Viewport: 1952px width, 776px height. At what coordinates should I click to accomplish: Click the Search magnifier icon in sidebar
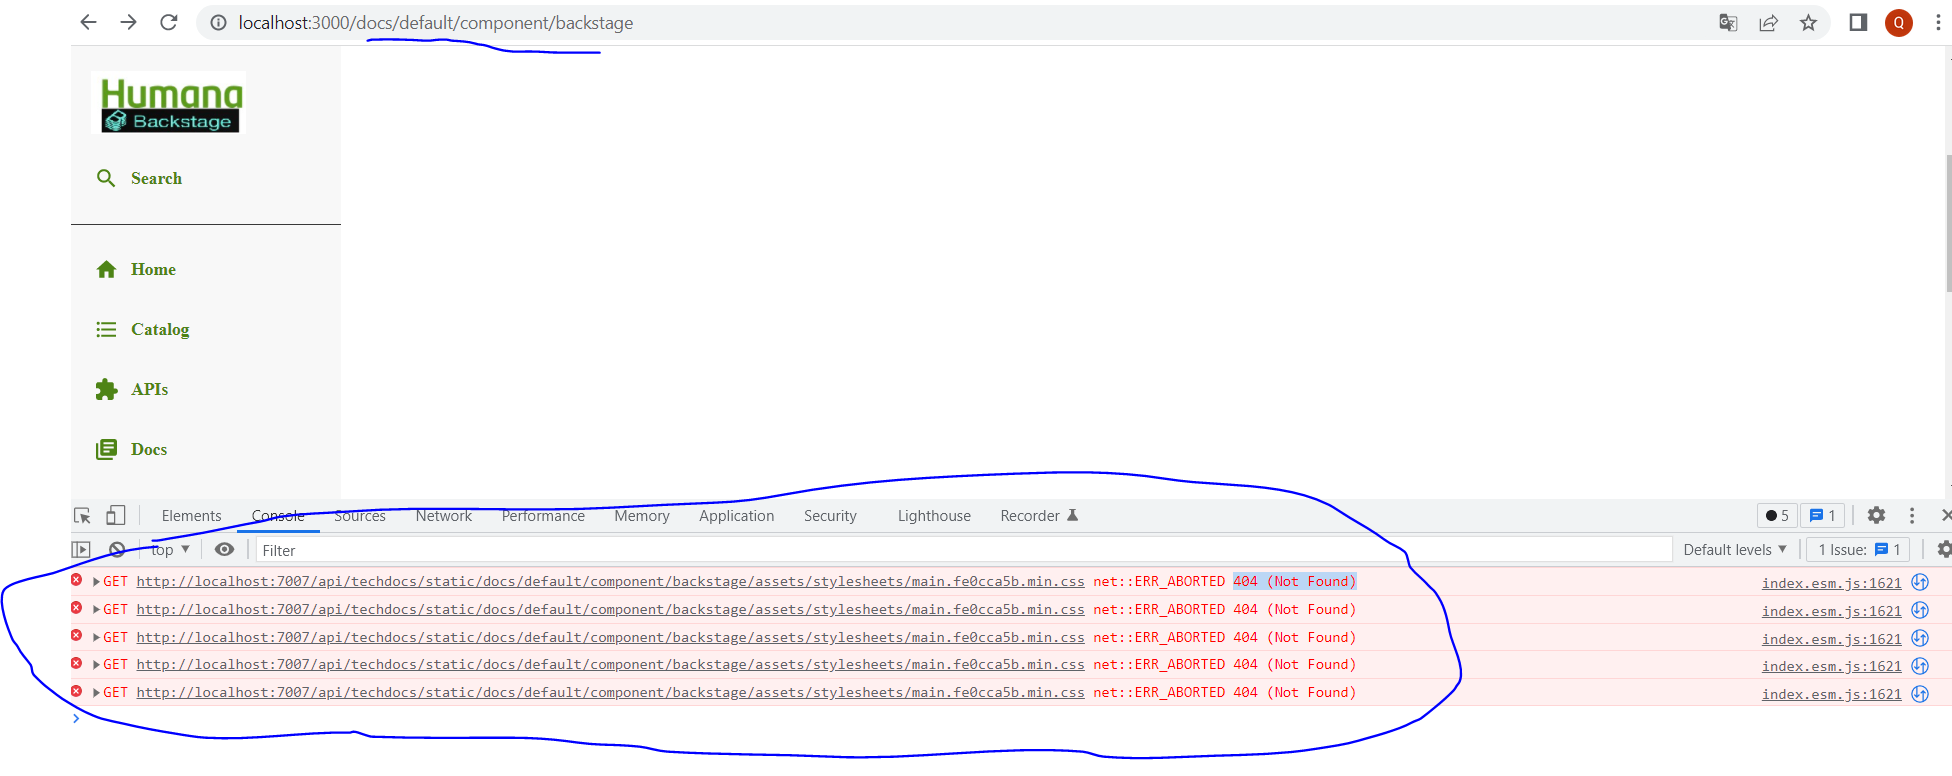click(106, 178)
